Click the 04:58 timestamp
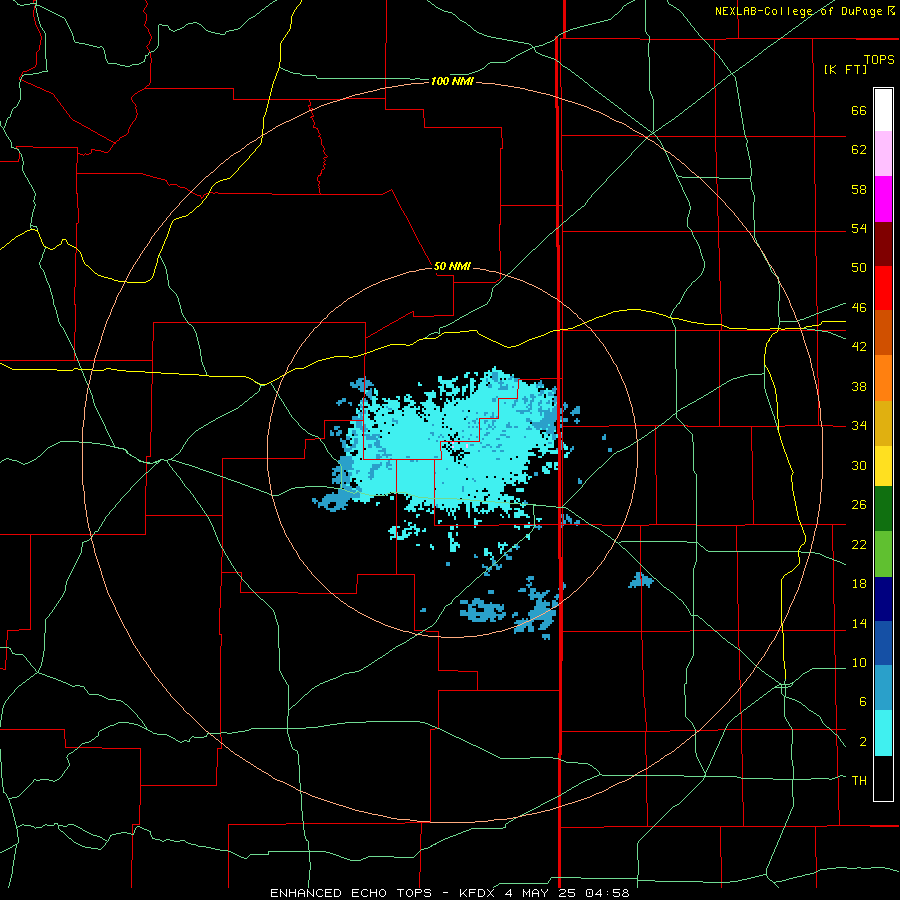This screenshot has width=900, height=900. point(607,893)
